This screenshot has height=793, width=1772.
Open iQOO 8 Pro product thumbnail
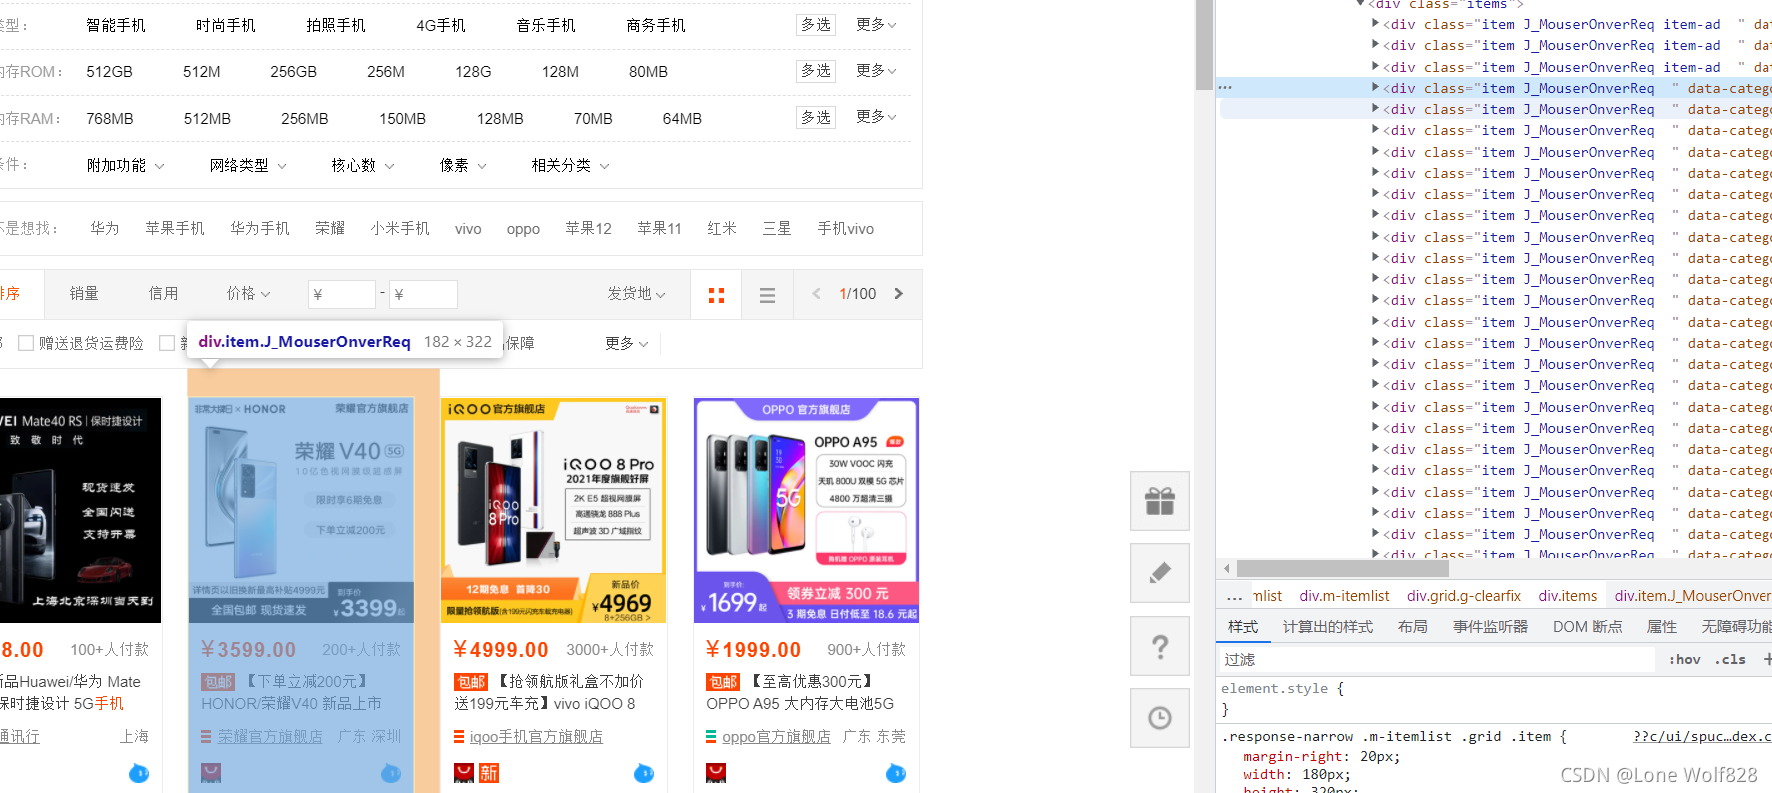pyautogui.click(x=554, y=510)
